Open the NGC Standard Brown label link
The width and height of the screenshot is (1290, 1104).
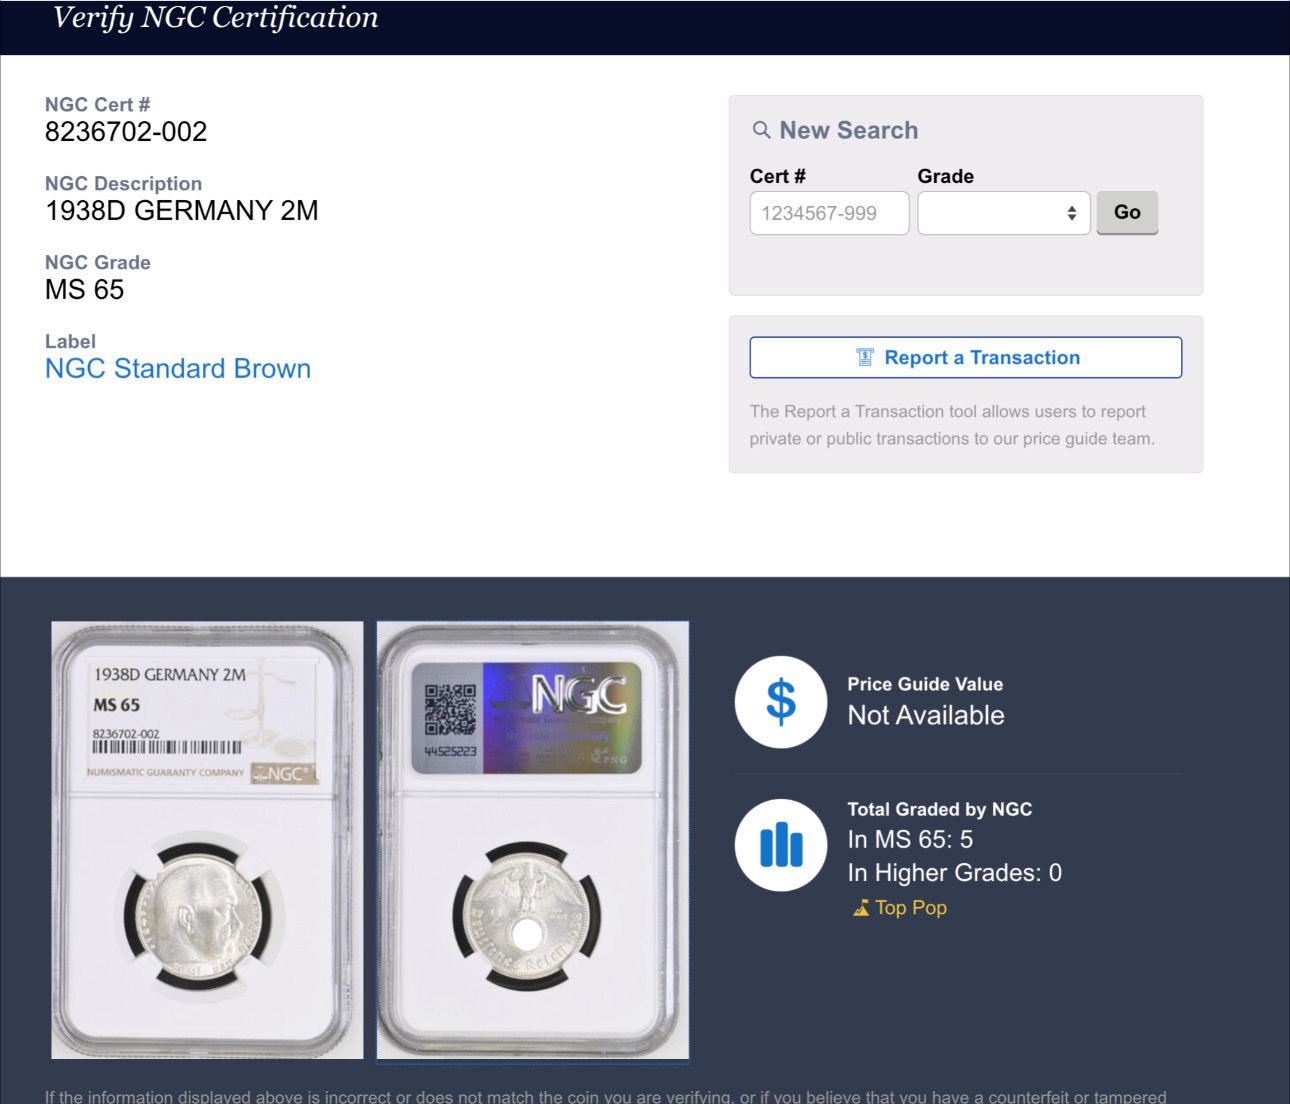[178, 369]
